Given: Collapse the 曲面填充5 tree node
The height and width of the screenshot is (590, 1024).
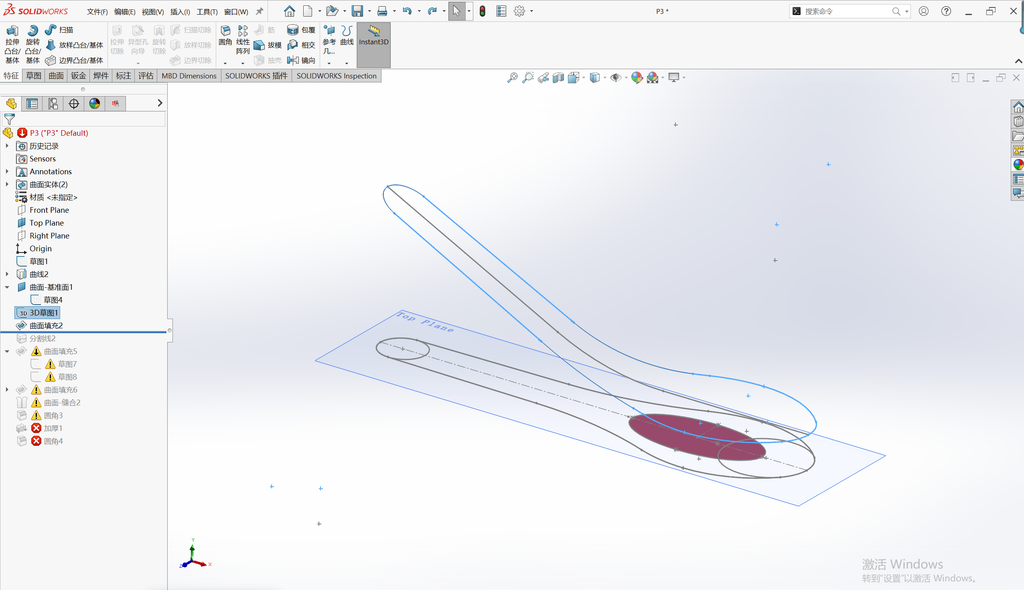Looking at the screenshot, I should point(7,352).
